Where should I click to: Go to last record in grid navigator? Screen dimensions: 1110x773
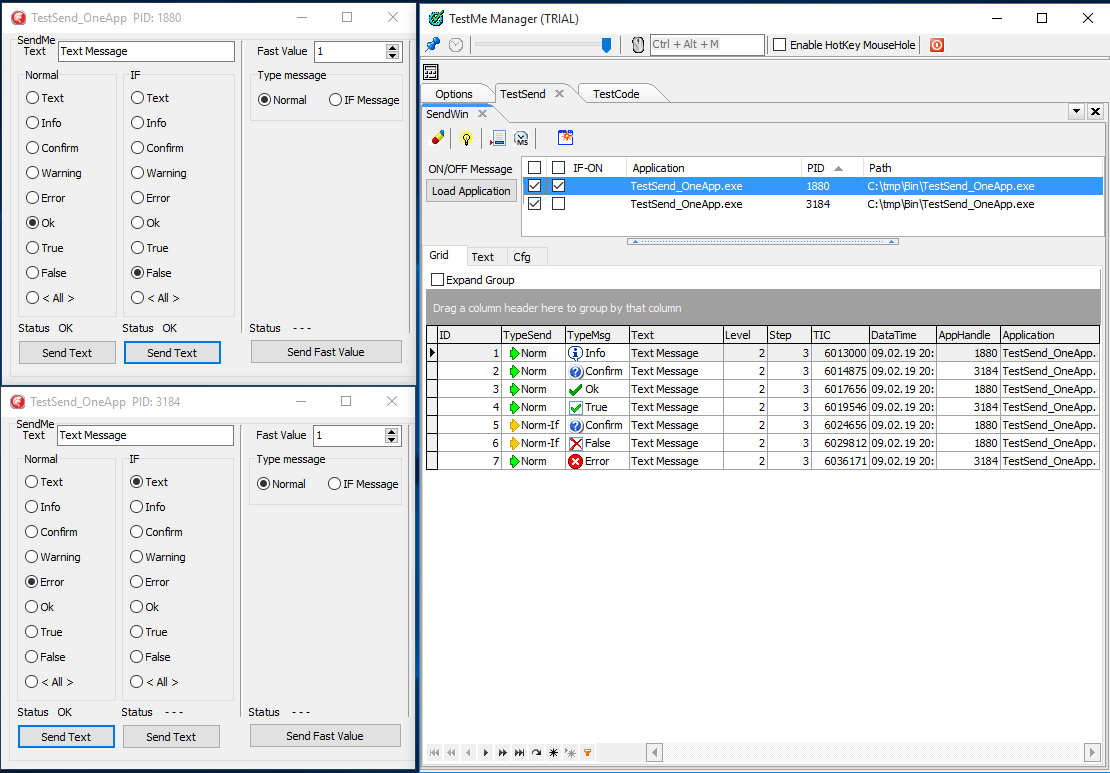pyautogui.click(x=519, y=752)
